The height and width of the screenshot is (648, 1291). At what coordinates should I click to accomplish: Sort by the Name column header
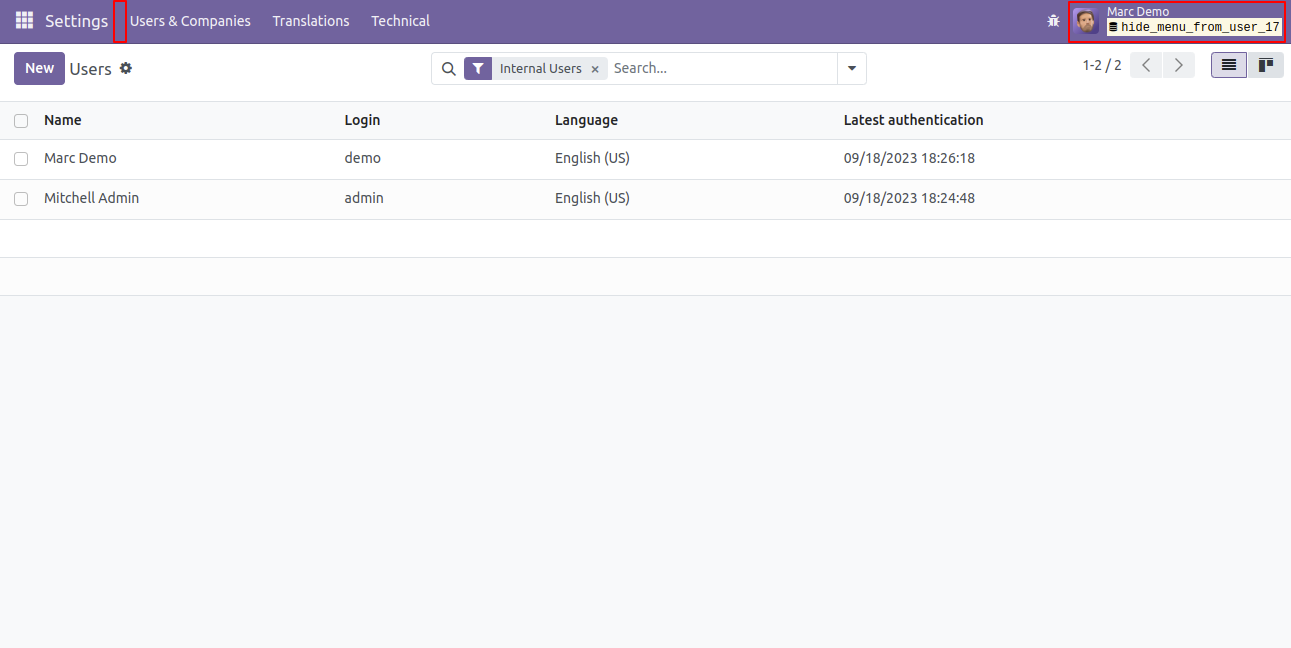[63, 120]
